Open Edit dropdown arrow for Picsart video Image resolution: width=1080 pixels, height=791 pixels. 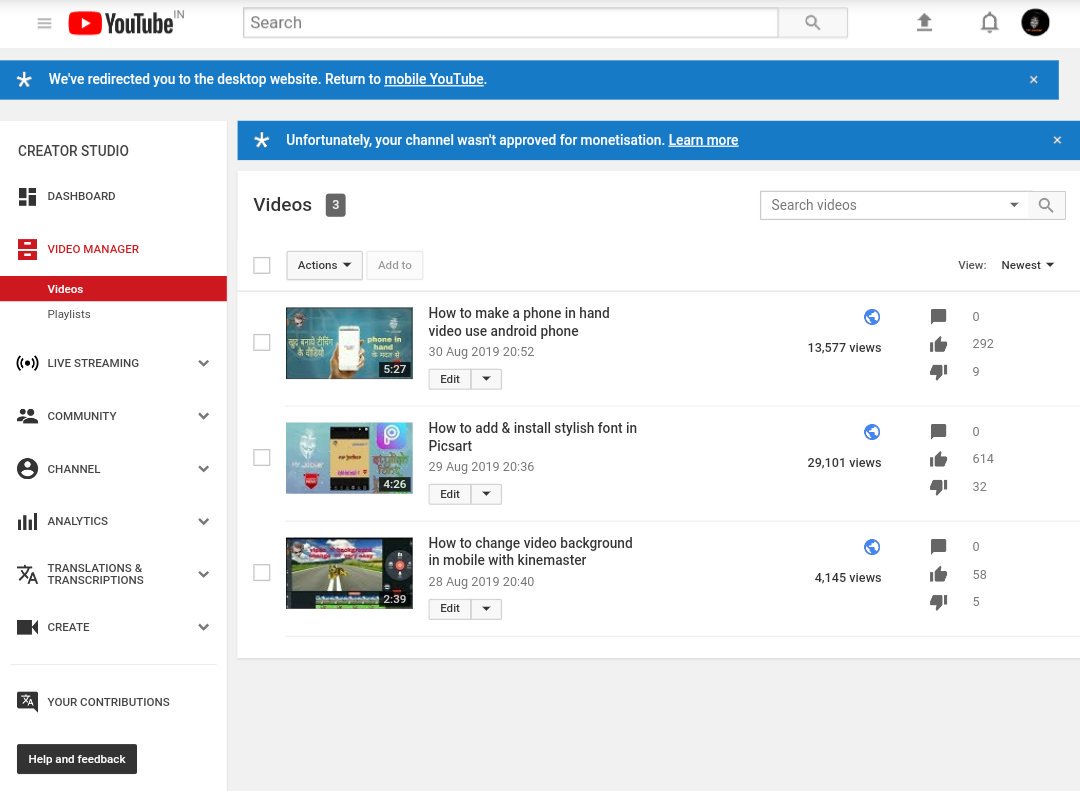[x=486, y=494]
